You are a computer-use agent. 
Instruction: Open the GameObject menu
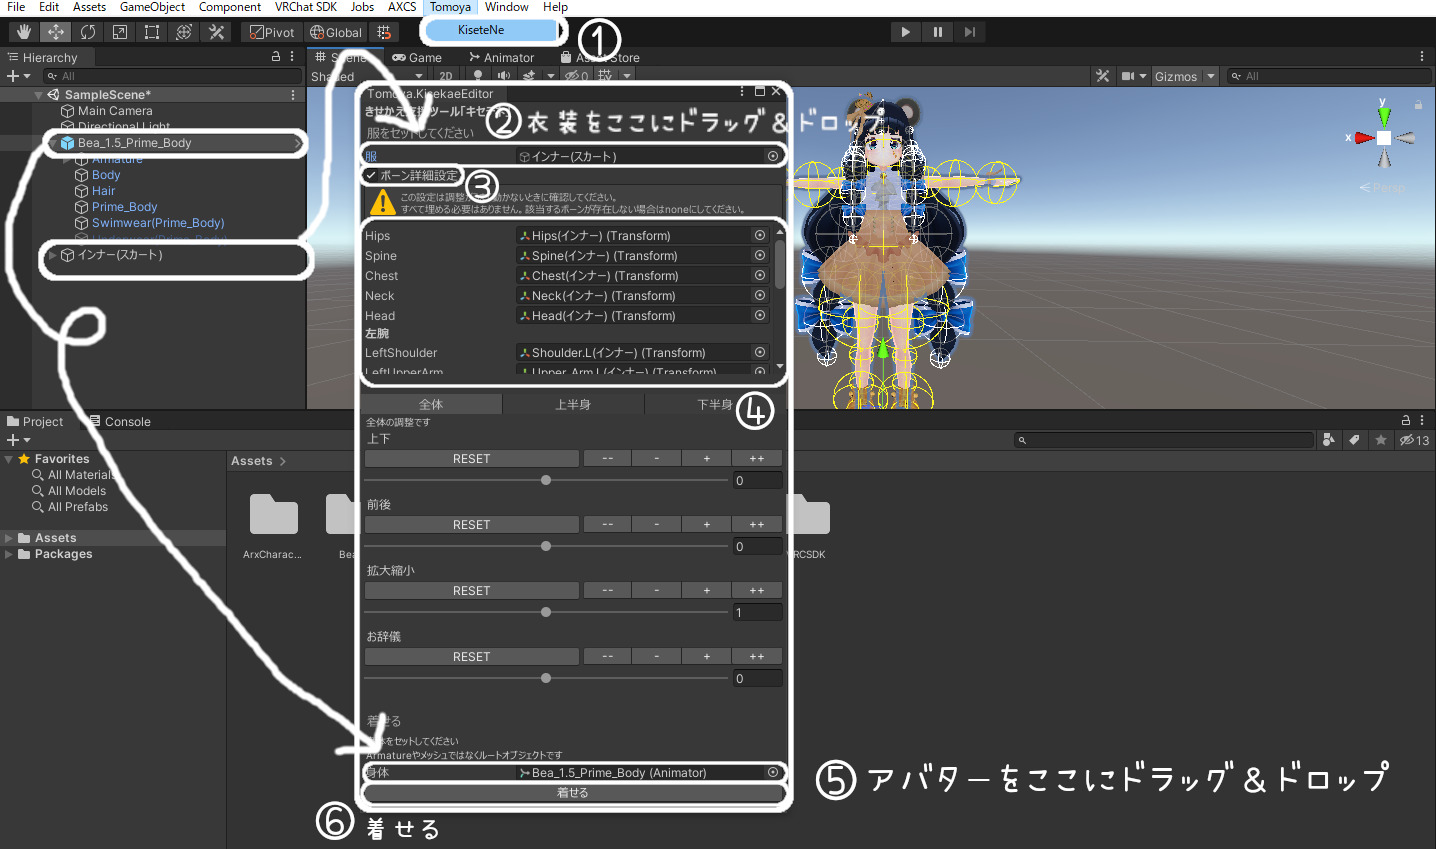(x=153, y=7)
